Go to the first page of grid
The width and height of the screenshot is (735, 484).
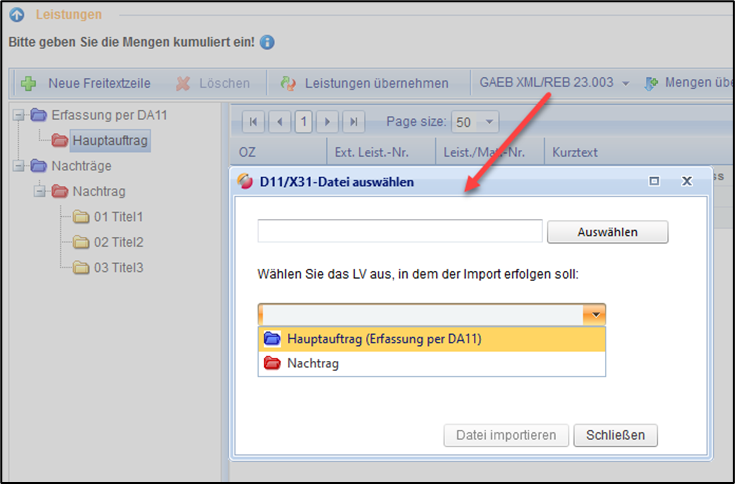tap(254, 122)
